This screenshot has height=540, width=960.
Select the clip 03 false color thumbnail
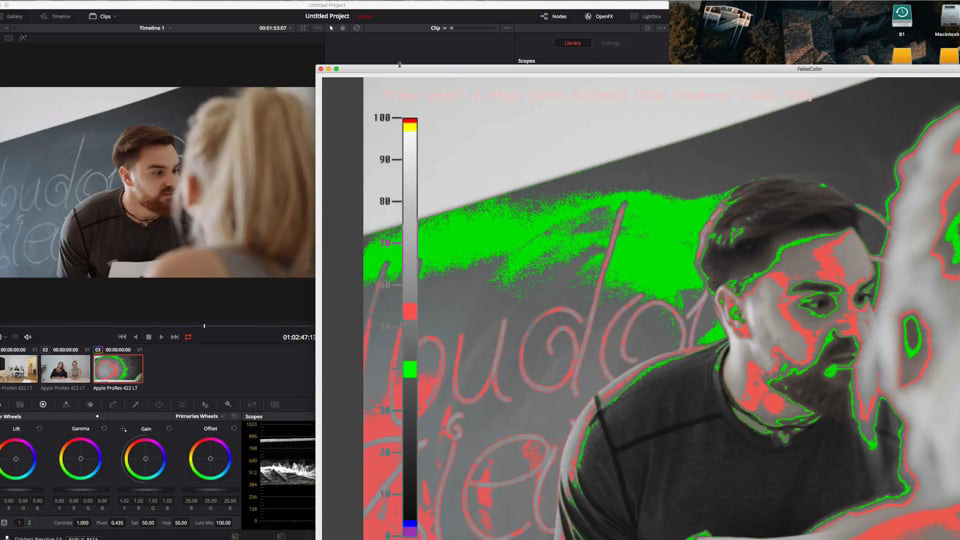pos(118,369)
